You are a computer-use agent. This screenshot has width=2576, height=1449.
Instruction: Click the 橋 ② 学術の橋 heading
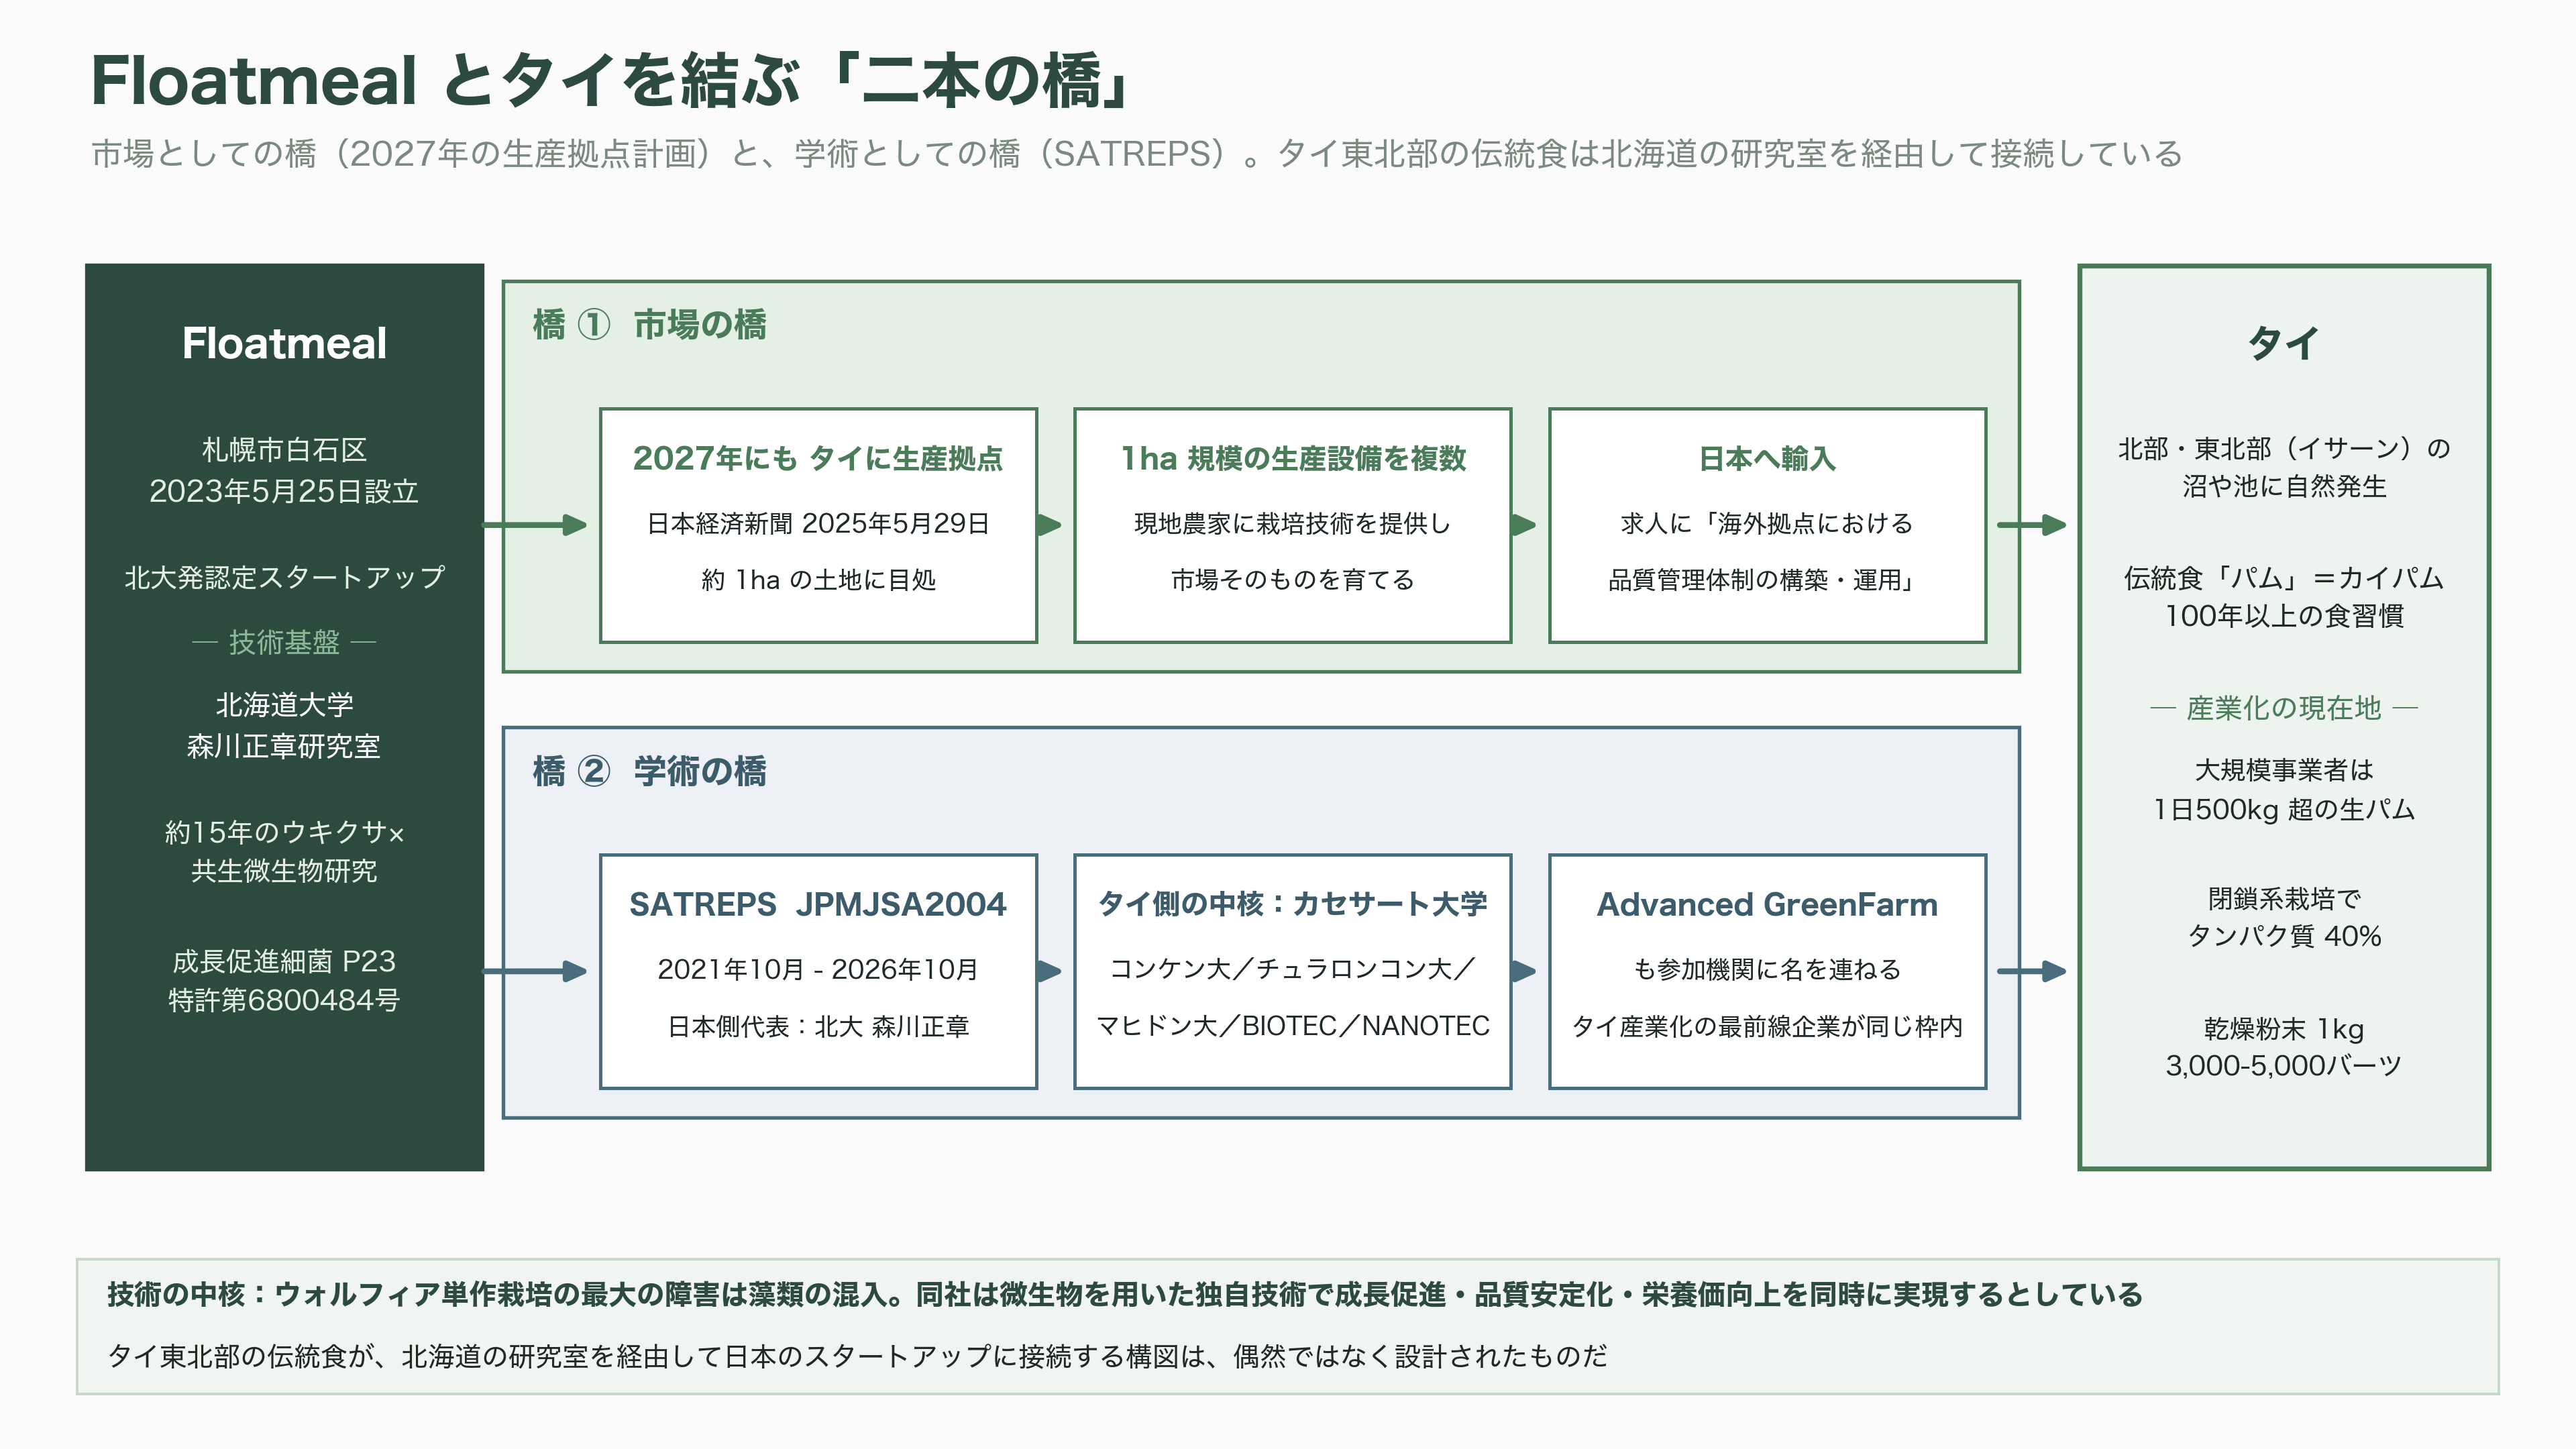click(649, 771)
